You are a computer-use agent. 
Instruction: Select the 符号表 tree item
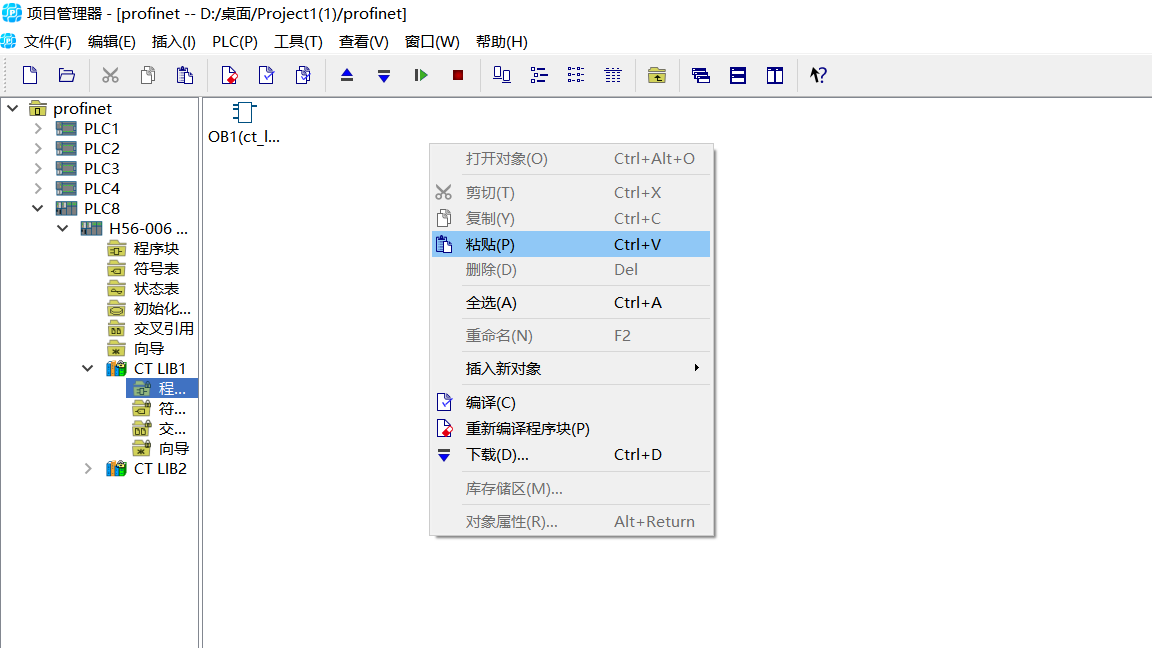point(156,269)
